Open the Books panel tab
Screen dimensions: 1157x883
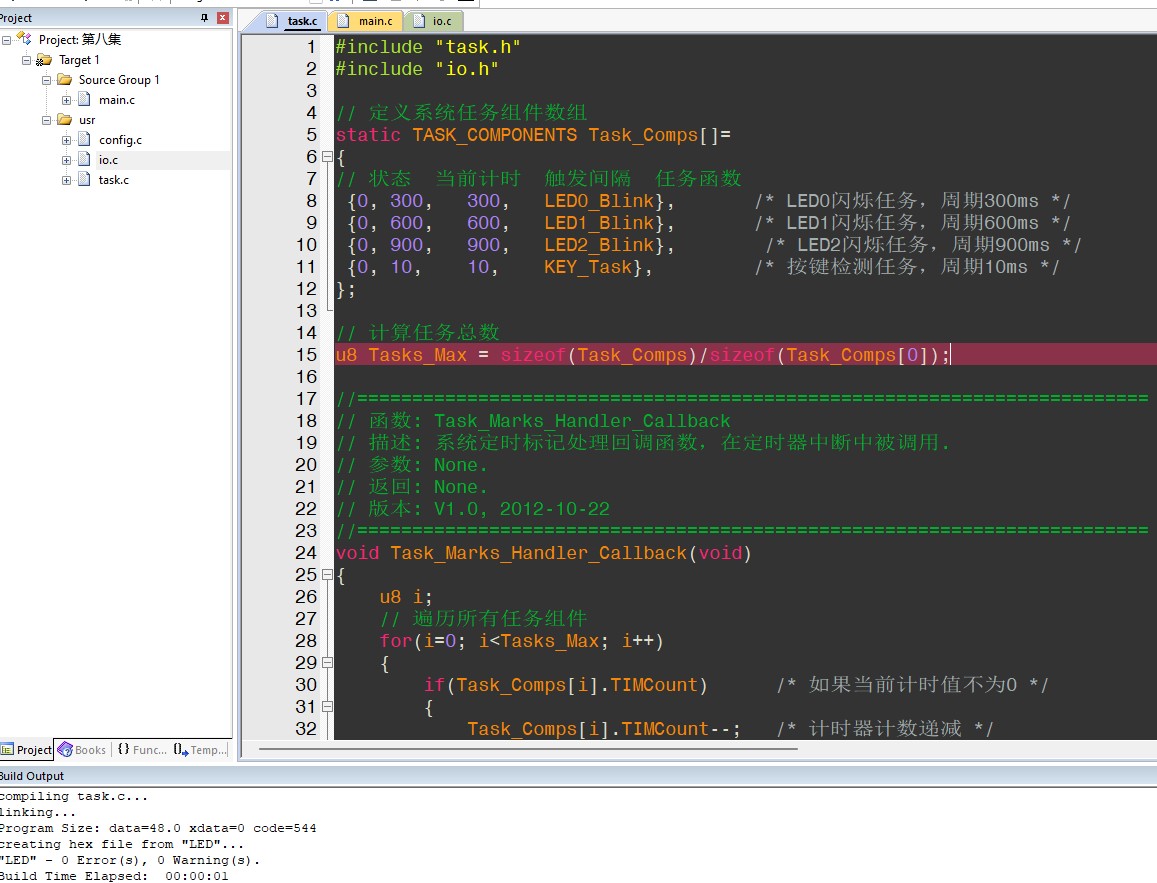pos(82,750)
